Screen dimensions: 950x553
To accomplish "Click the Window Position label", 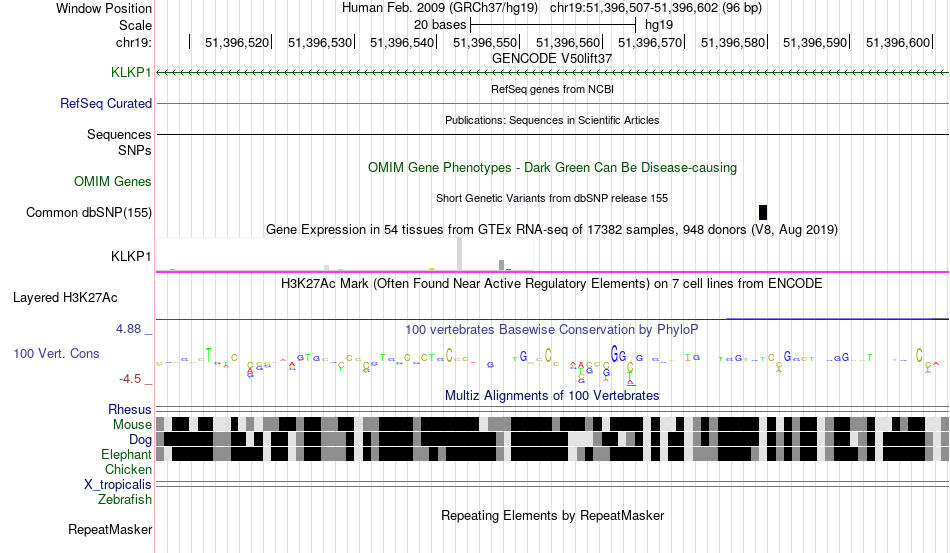I will [104, 8].
